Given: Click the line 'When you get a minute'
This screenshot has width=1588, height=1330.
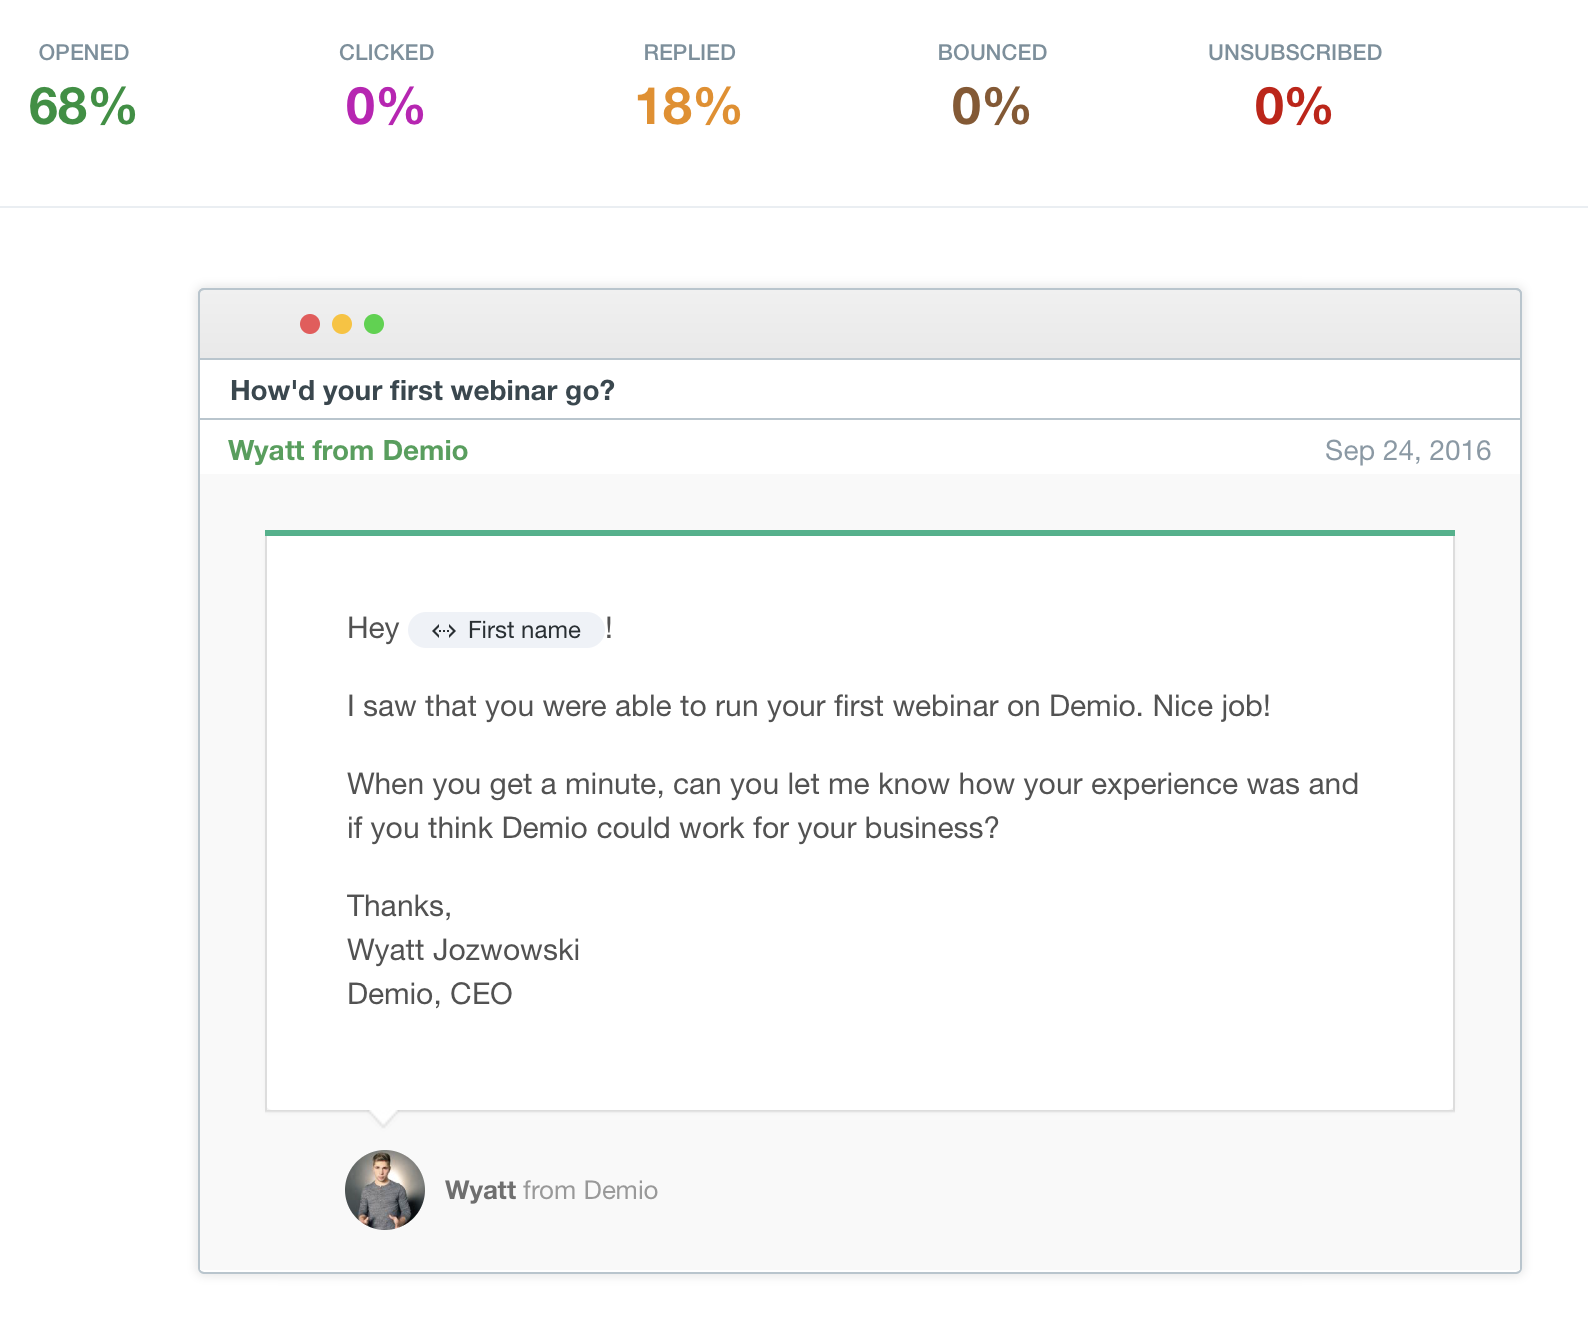Looking at the screenshot, I should (x=853, y=784).
